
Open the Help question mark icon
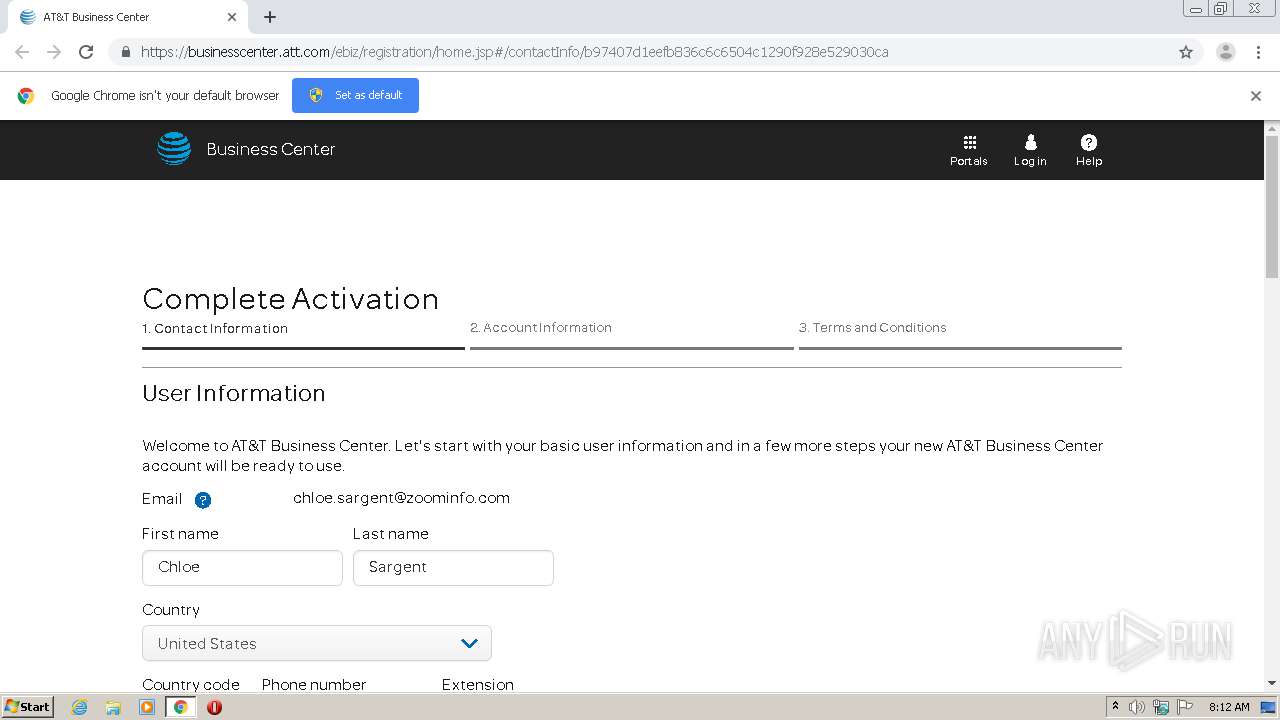(x=1089, y=142)
